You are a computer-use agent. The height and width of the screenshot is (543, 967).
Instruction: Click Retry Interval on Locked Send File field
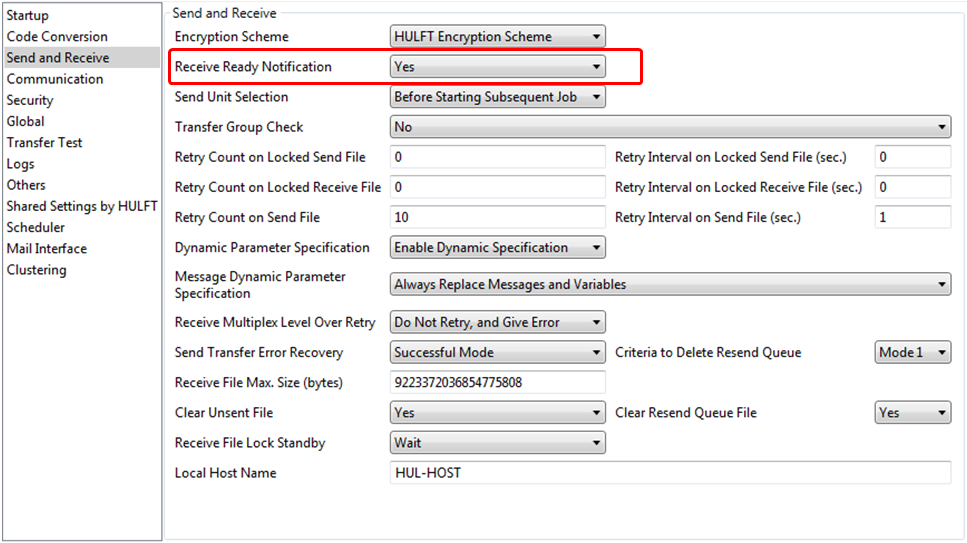pos(912,157)
